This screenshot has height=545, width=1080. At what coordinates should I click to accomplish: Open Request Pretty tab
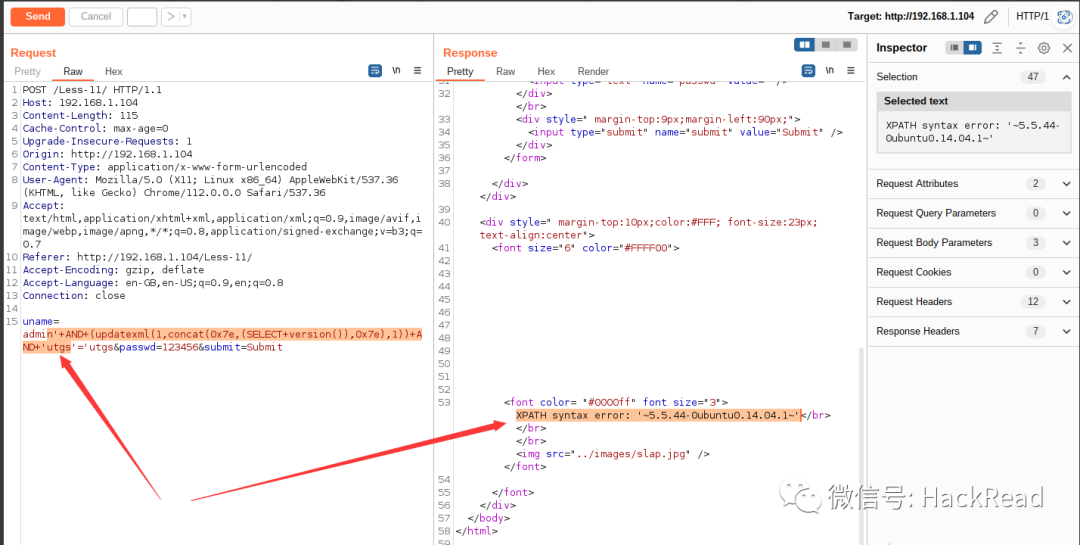[x=28, y=71]
